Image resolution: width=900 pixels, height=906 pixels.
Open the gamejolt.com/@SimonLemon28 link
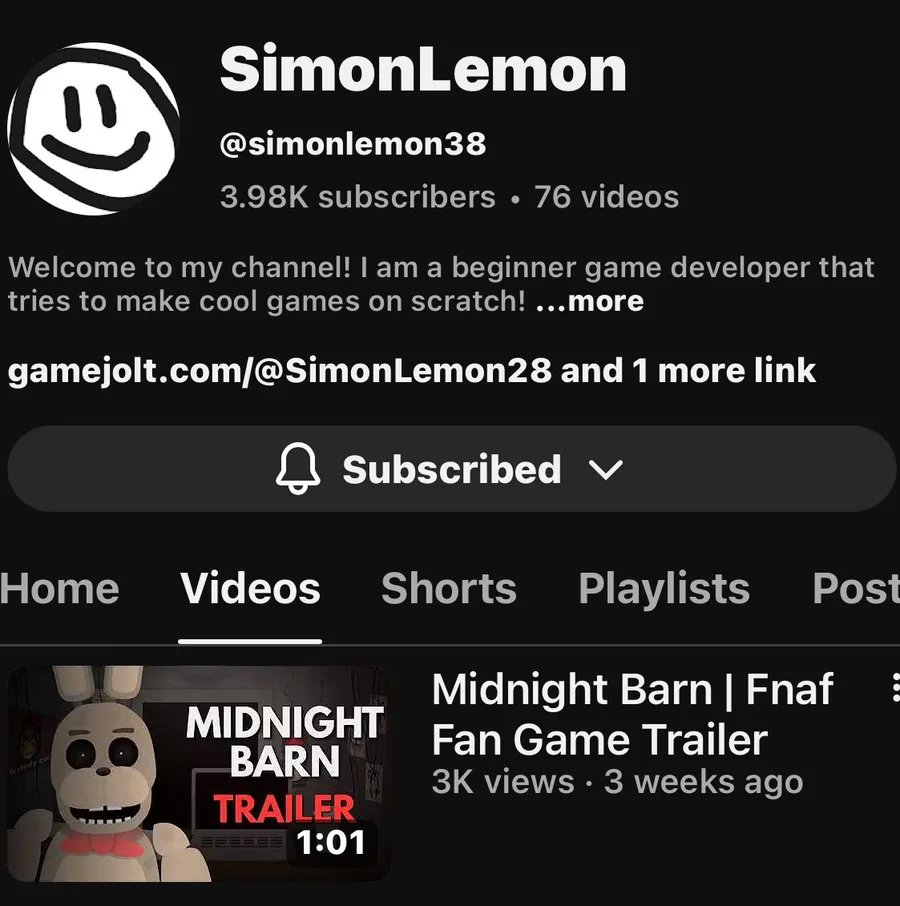(280, 370)
